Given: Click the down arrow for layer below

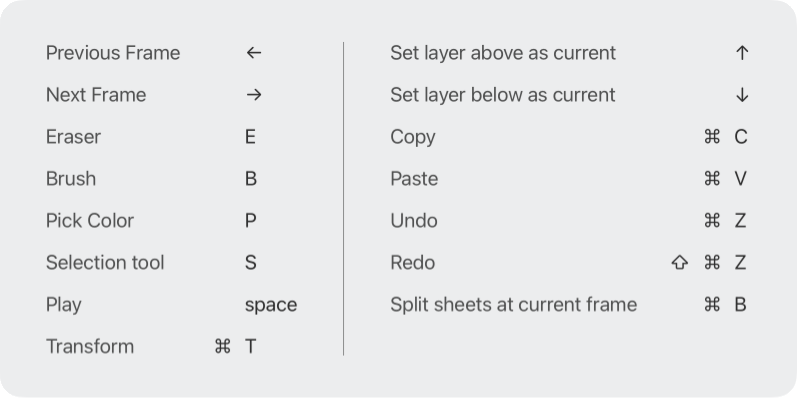Looking at the screenshot, I should 742,95.
